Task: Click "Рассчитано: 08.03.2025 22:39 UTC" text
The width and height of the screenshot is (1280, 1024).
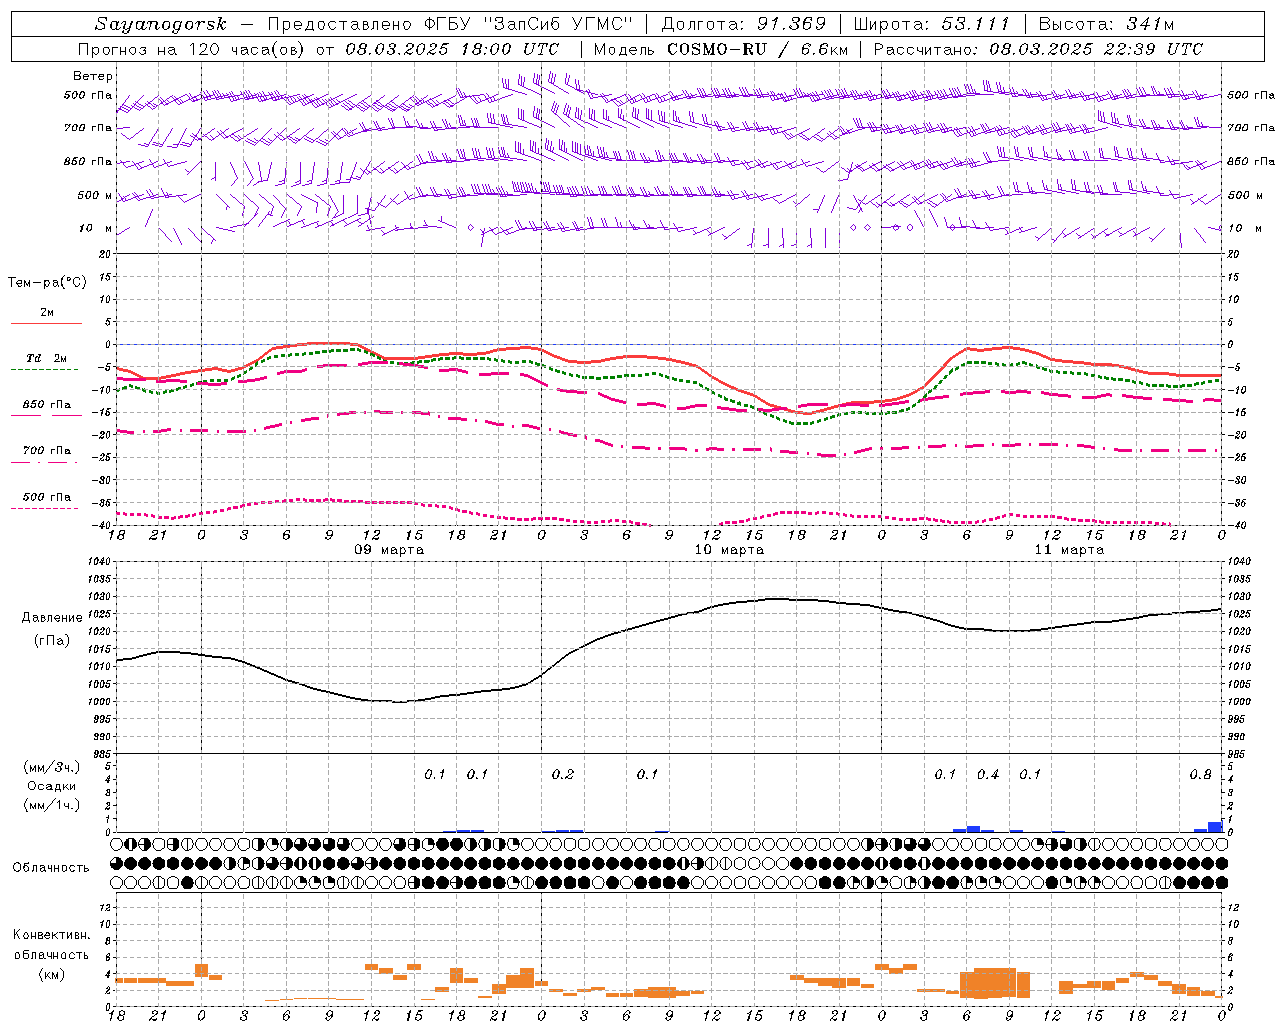Action: [1038, 49]
